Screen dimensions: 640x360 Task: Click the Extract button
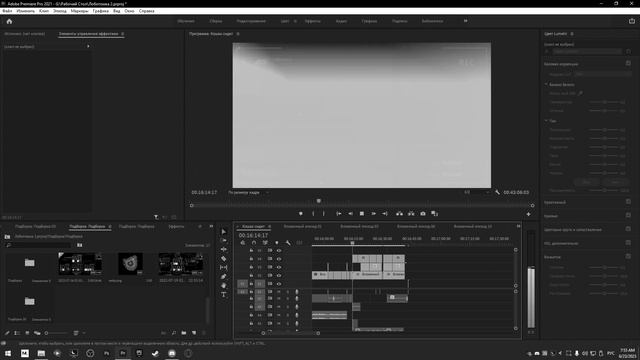pos(411,213)
